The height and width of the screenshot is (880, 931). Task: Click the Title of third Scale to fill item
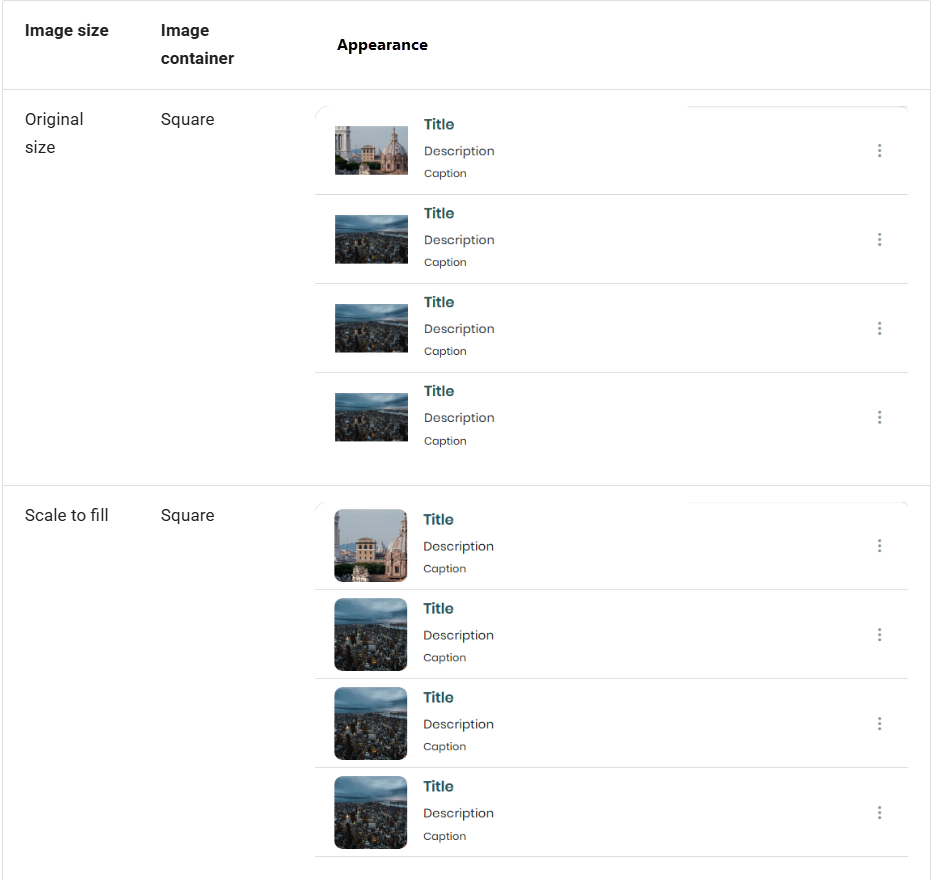438,698
